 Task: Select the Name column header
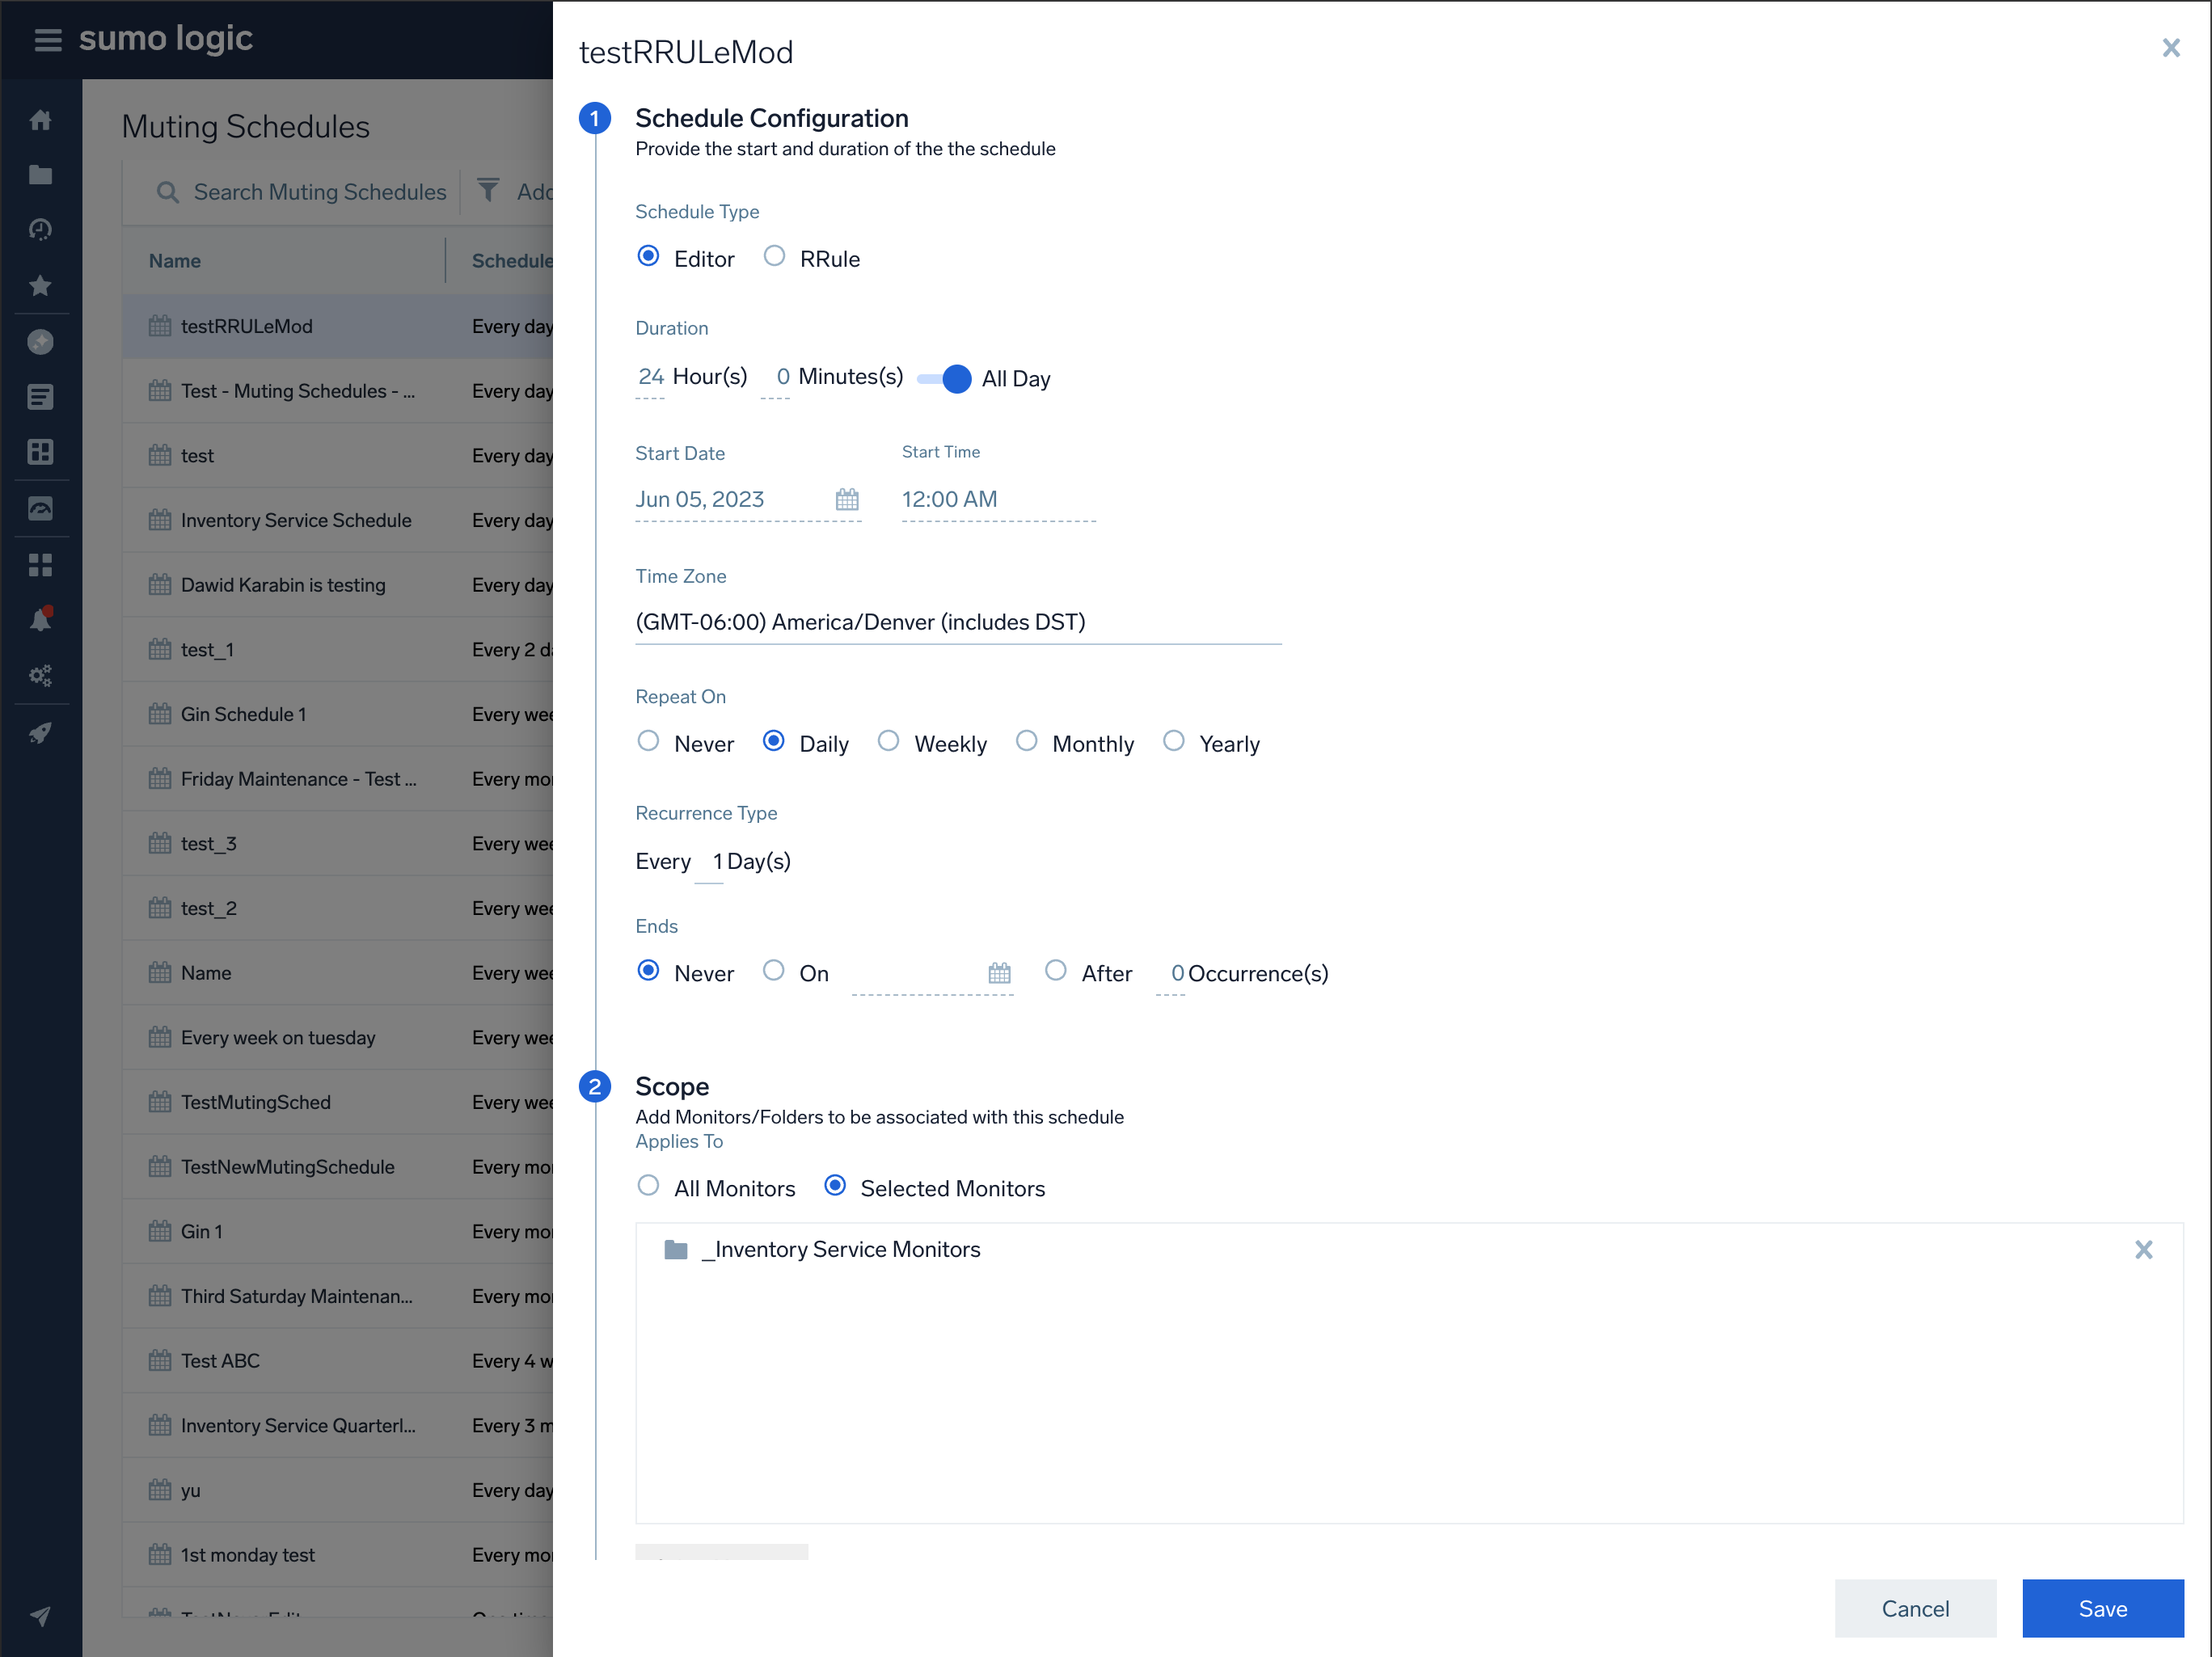175,260
